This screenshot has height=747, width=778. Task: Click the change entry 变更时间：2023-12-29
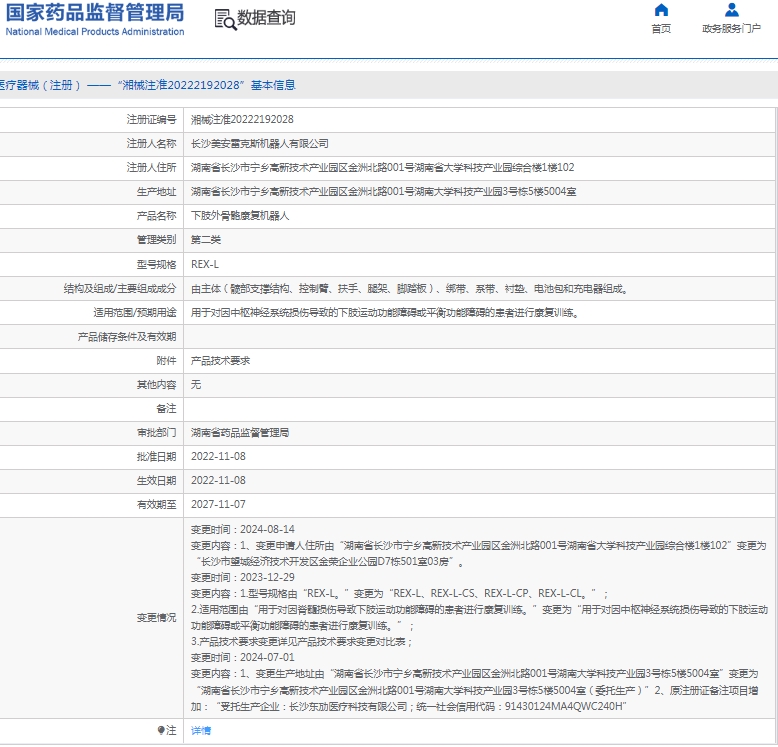[x=243, y=577]
